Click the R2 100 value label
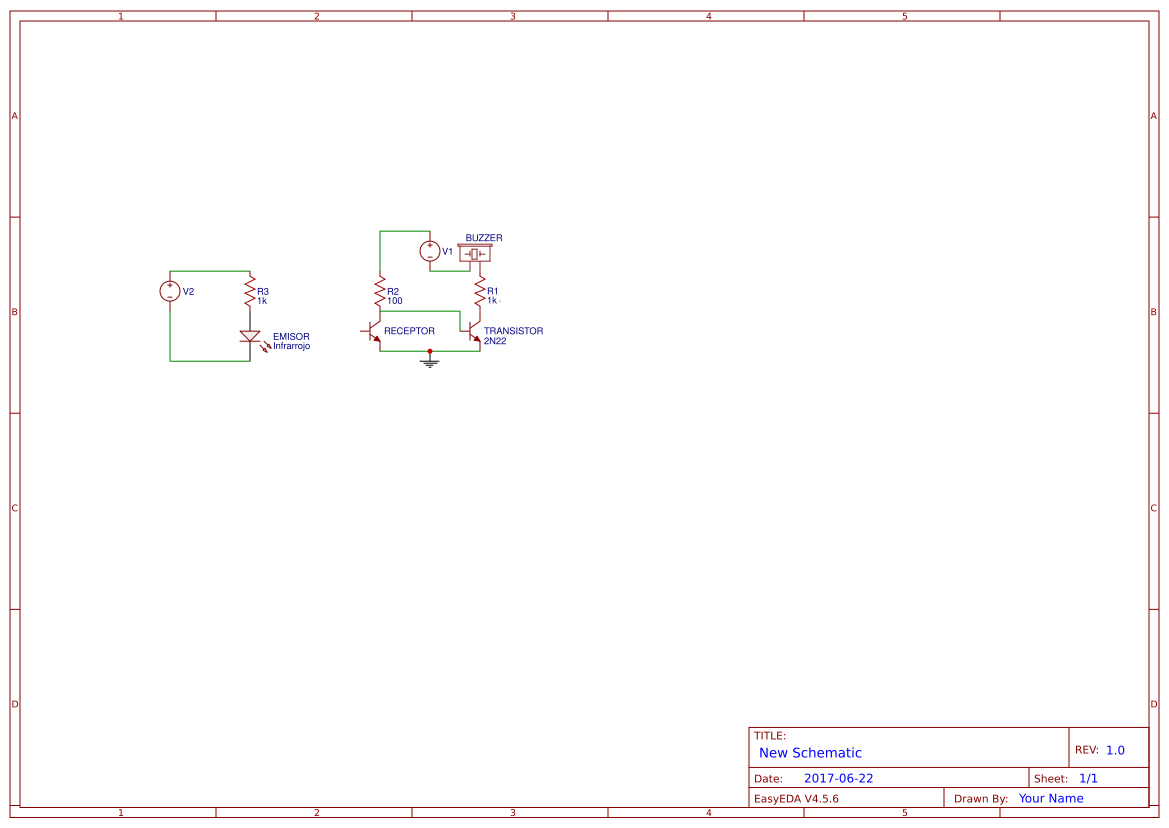This screenshot has height=828, width=1169. tap(395, 298)
